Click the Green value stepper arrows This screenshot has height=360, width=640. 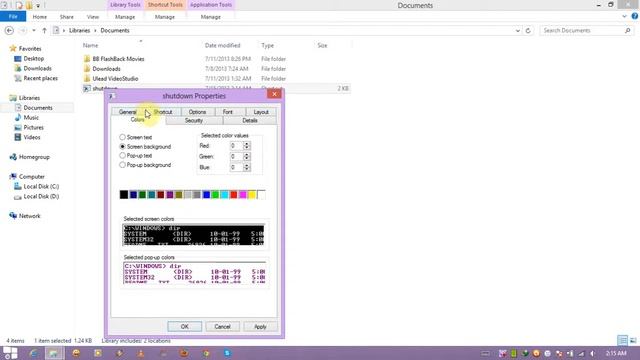pyautogui.click(x=247, y=156)
